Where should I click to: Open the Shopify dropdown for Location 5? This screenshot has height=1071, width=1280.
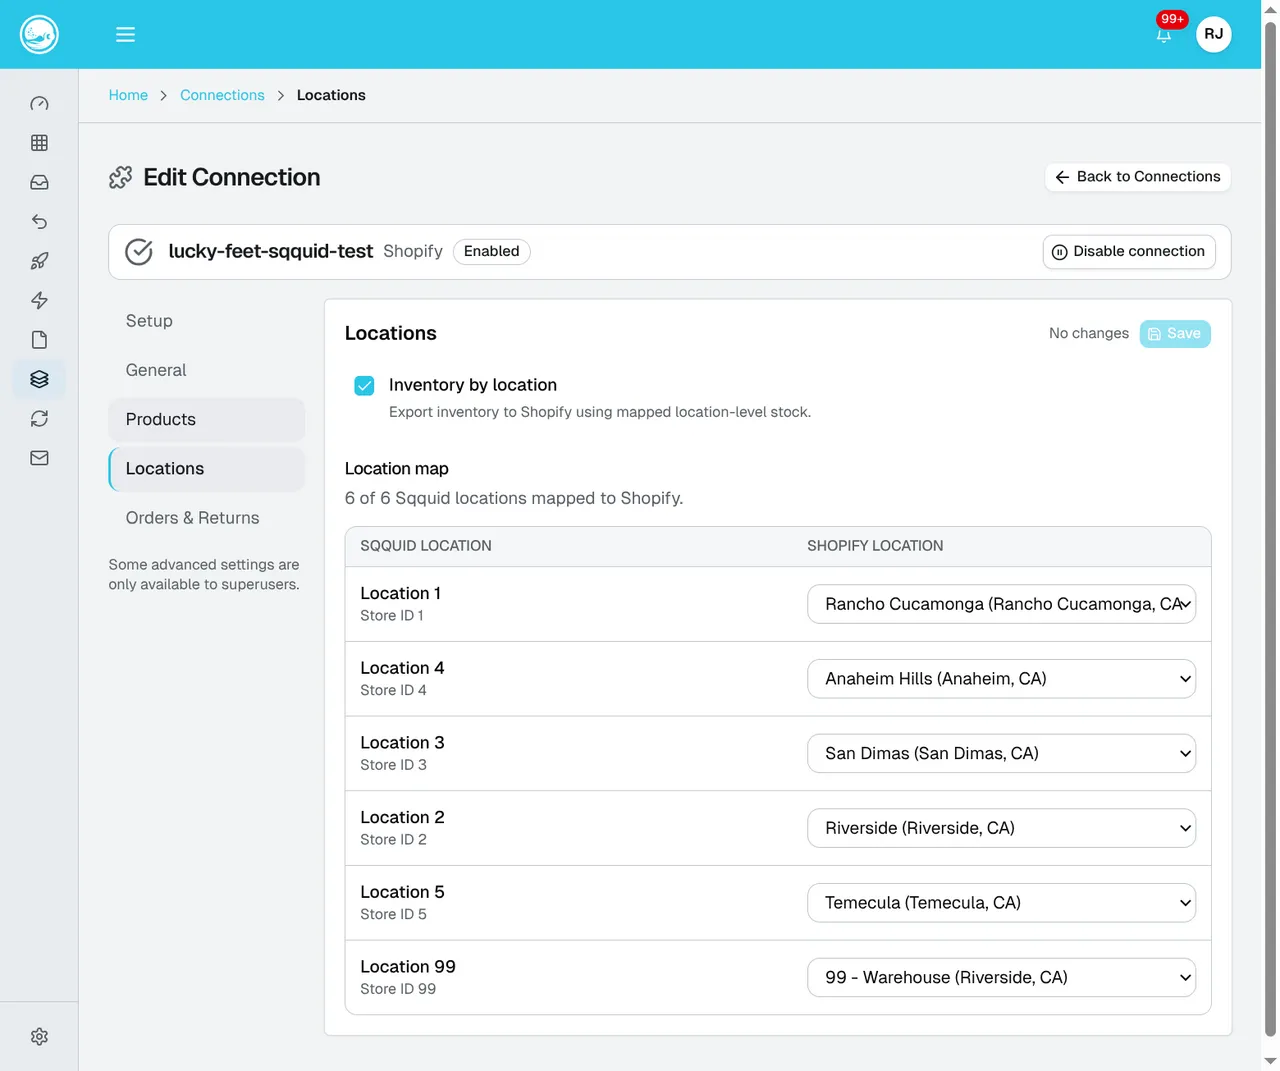[1001, 903]
